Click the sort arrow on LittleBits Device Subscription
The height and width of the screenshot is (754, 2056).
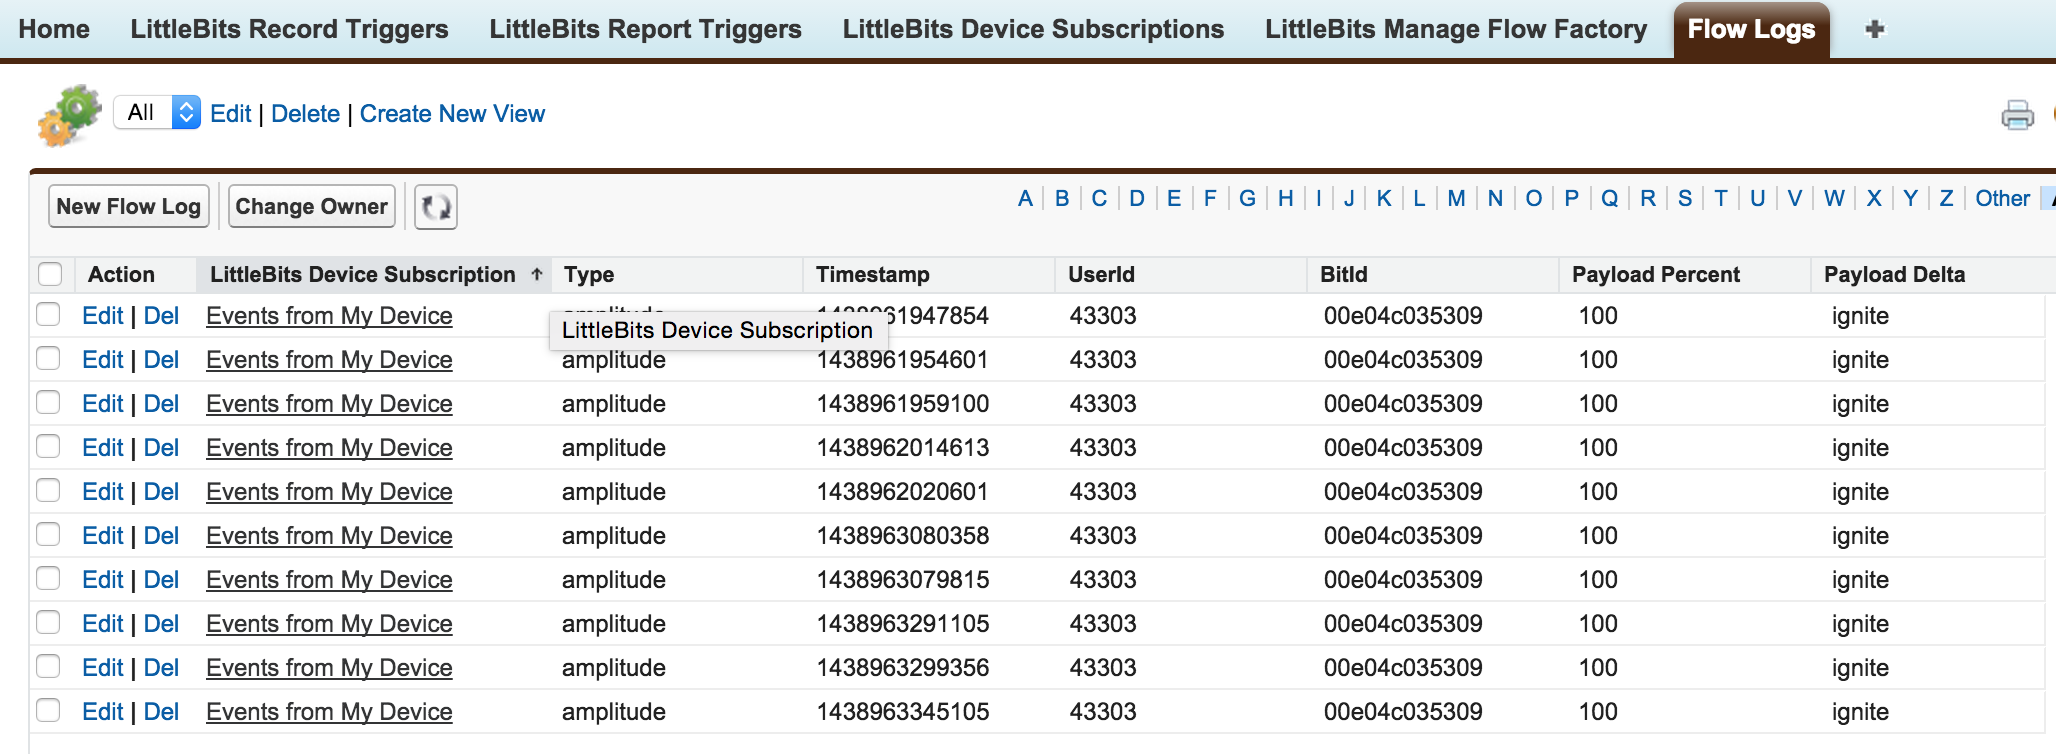[x=537, y=274]
